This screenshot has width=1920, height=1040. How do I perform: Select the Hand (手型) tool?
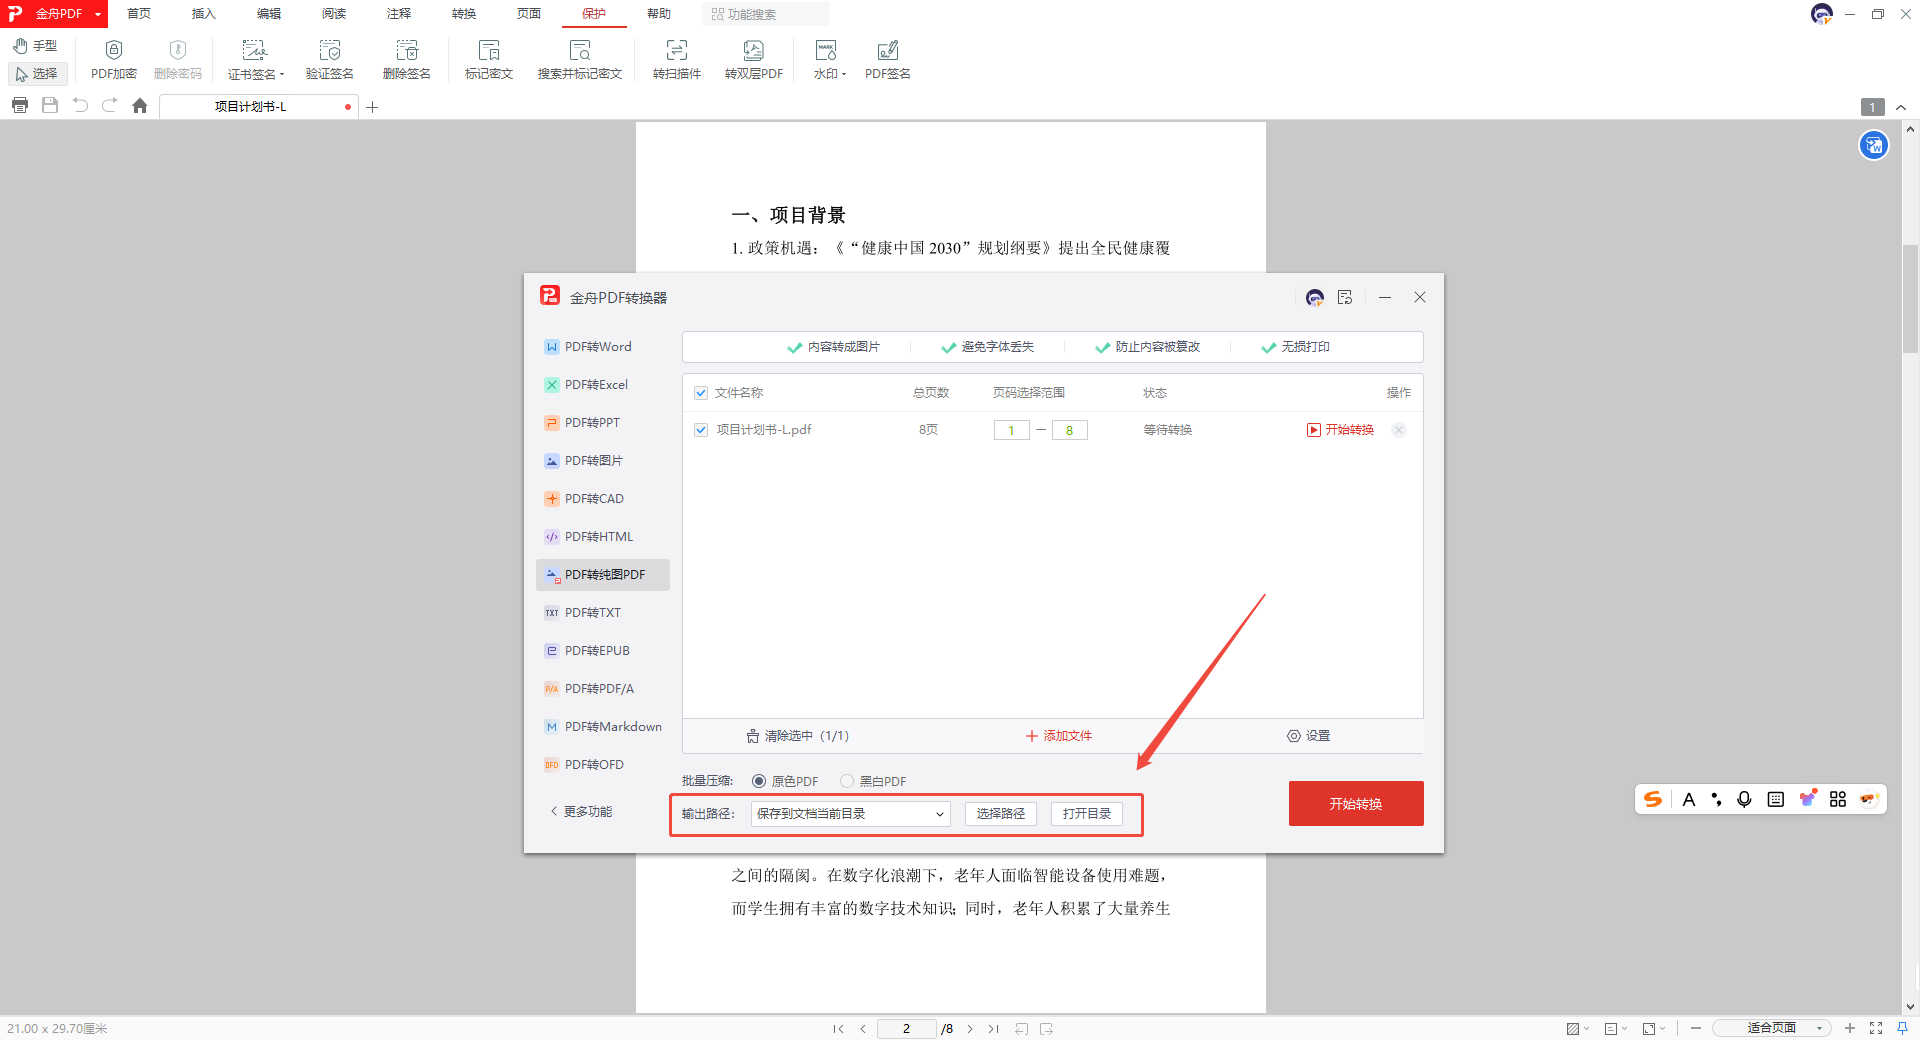[35, 46]
